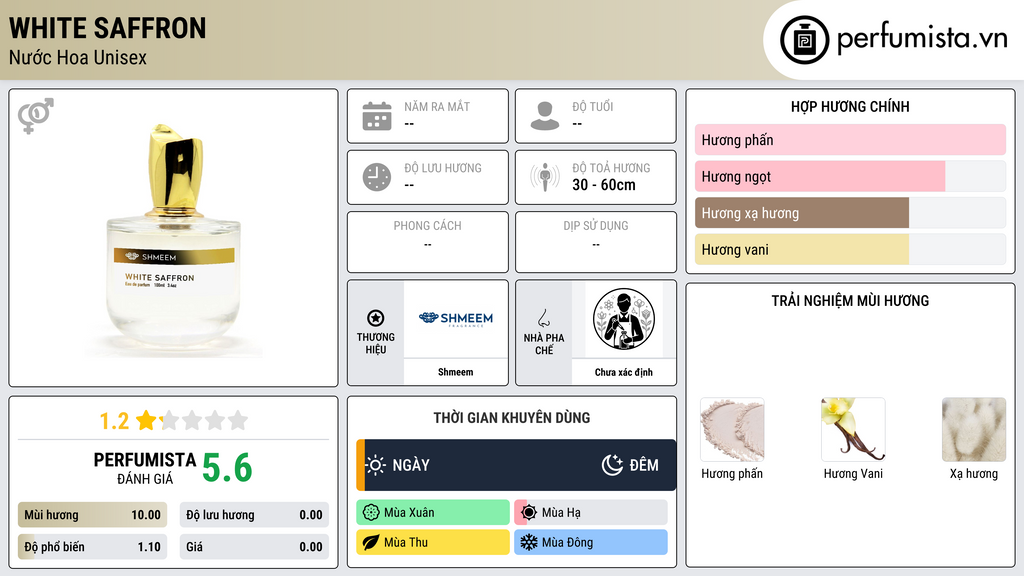
Task: Click the unisex gender symbol icon
Action: [x=36, y=116]
